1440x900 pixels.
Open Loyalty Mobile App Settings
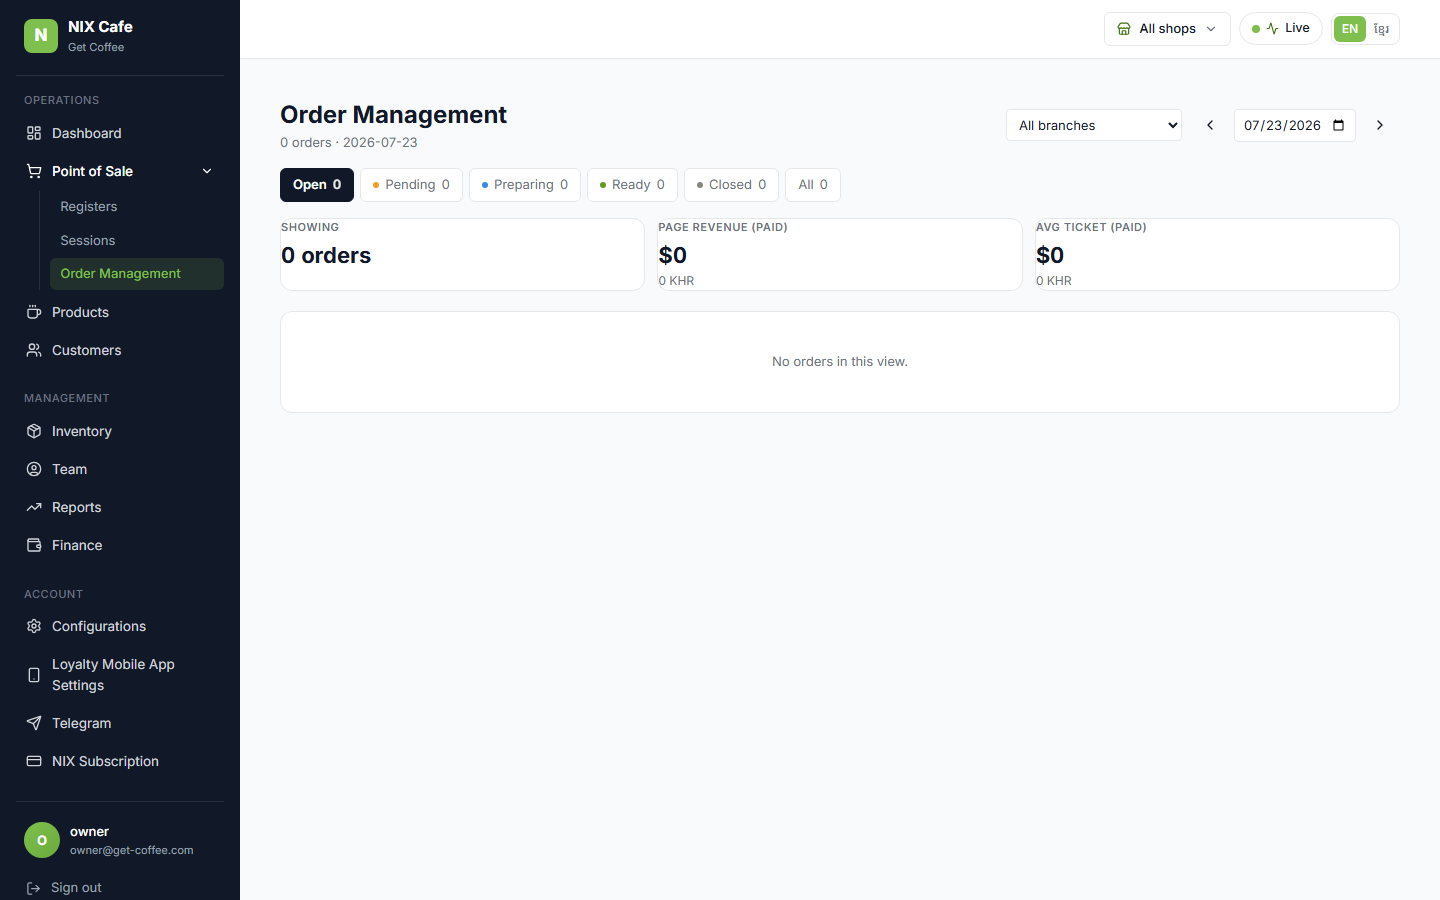(x=120, y=675)
